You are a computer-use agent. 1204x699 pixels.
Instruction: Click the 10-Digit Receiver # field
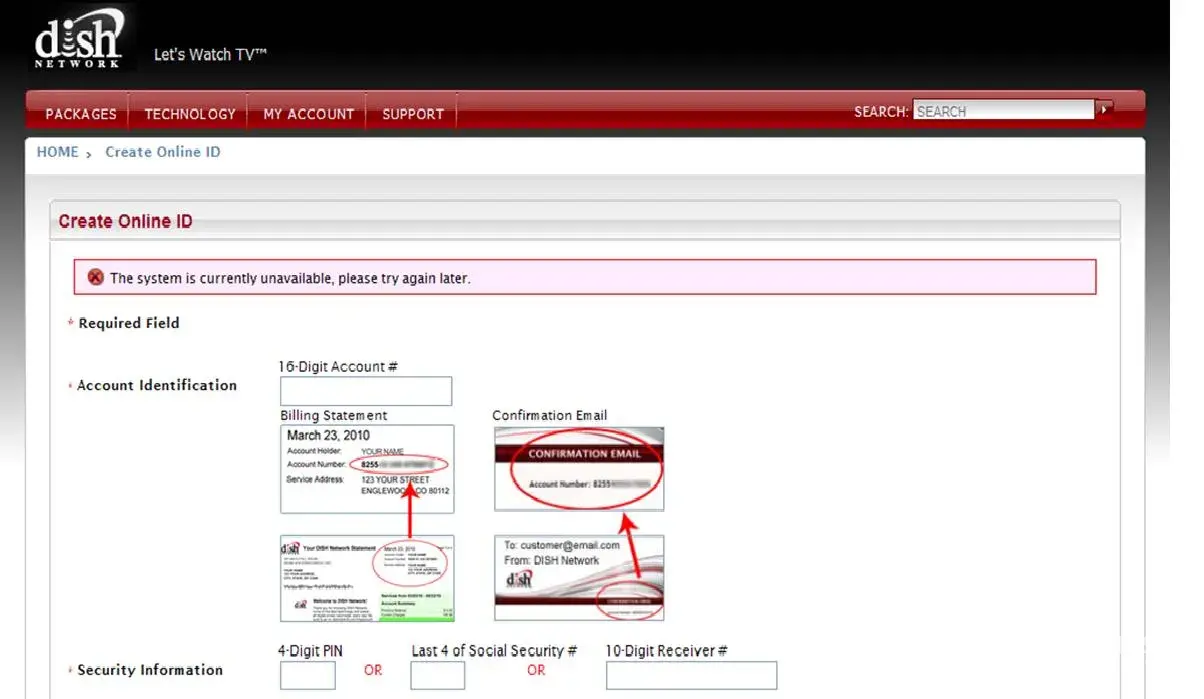click(x=691, y=675)
